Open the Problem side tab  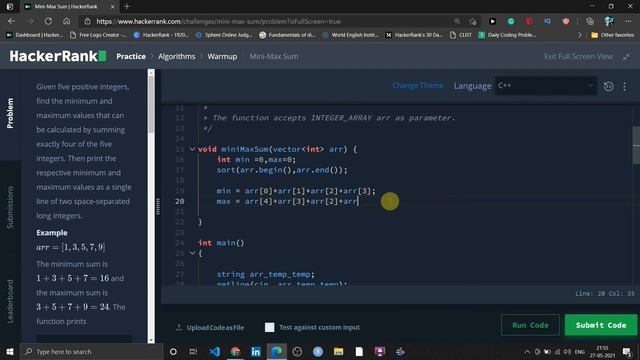(x=10, y=113)
